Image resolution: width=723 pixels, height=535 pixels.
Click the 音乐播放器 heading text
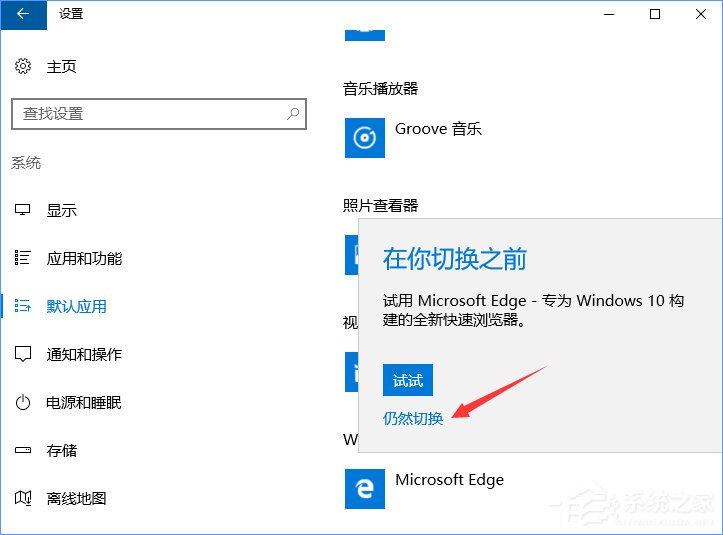[380, 89]
